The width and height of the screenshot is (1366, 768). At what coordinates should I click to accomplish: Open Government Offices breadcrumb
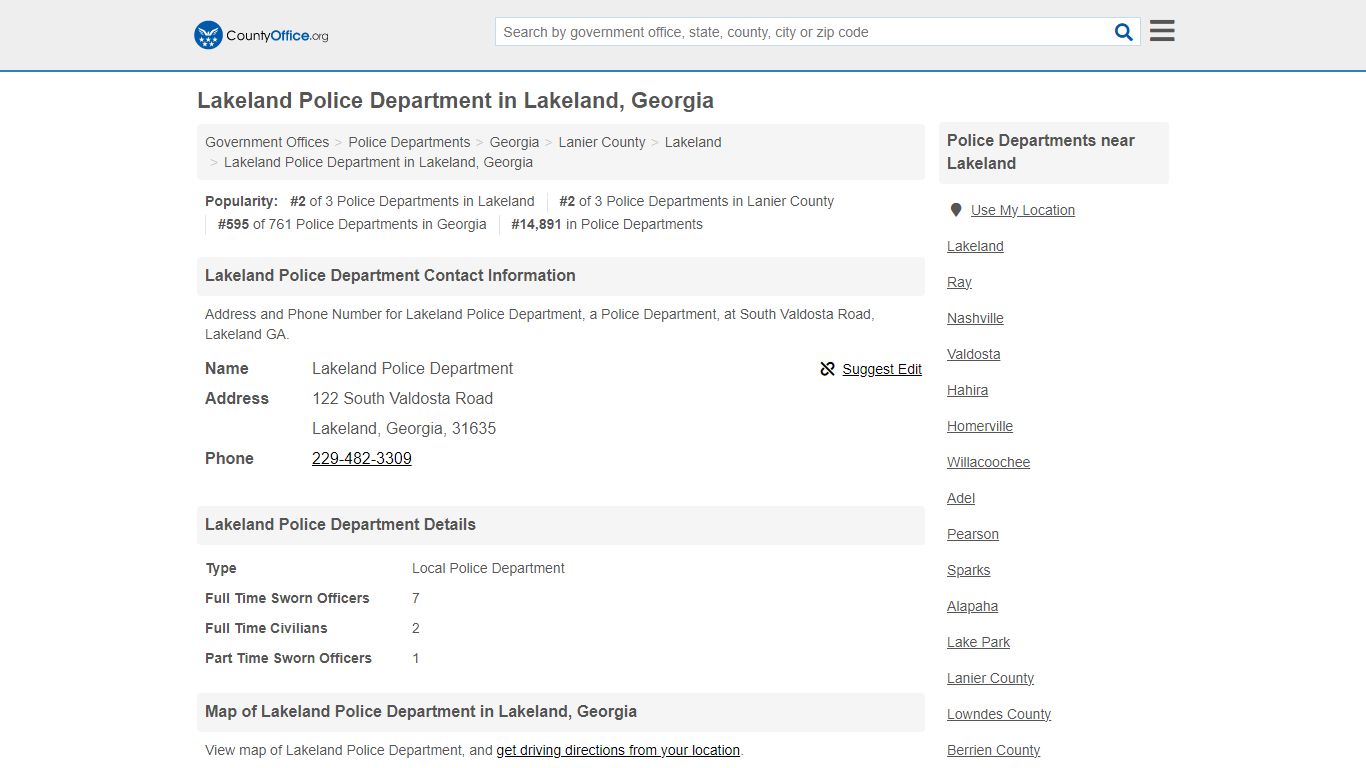coord(267,142)
